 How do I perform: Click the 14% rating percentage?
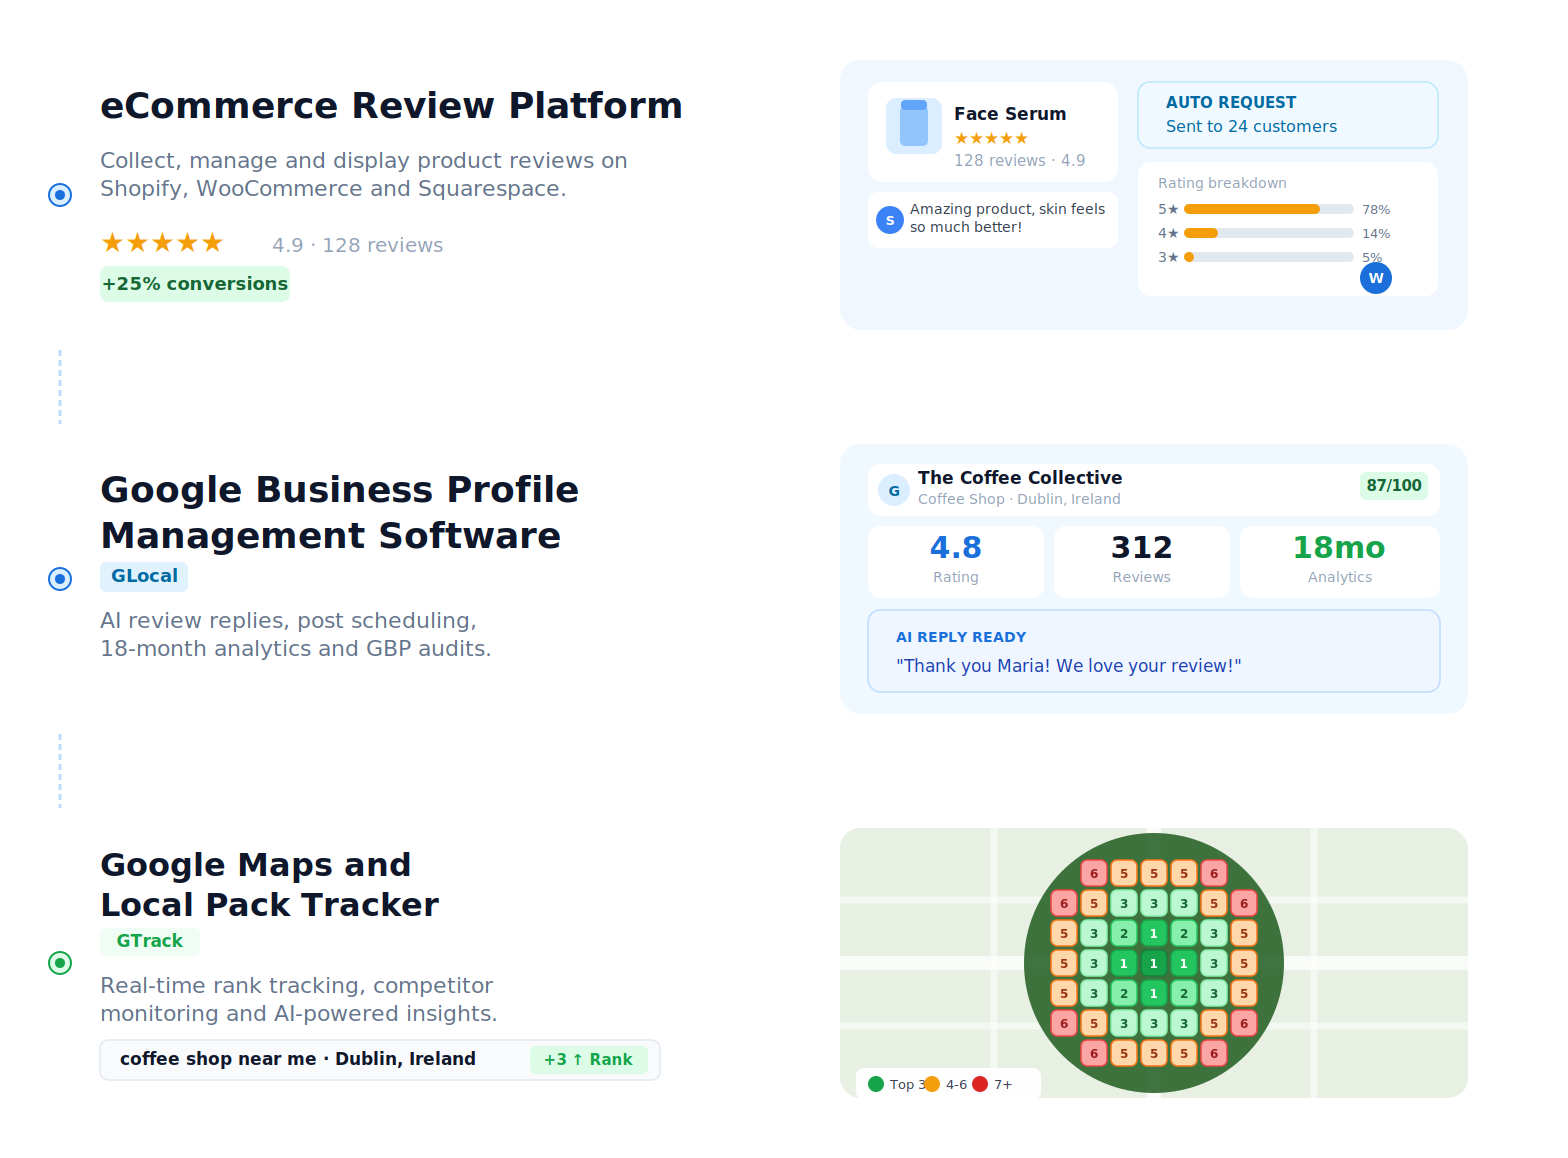pyautogui.click(x=1376, y=233)
